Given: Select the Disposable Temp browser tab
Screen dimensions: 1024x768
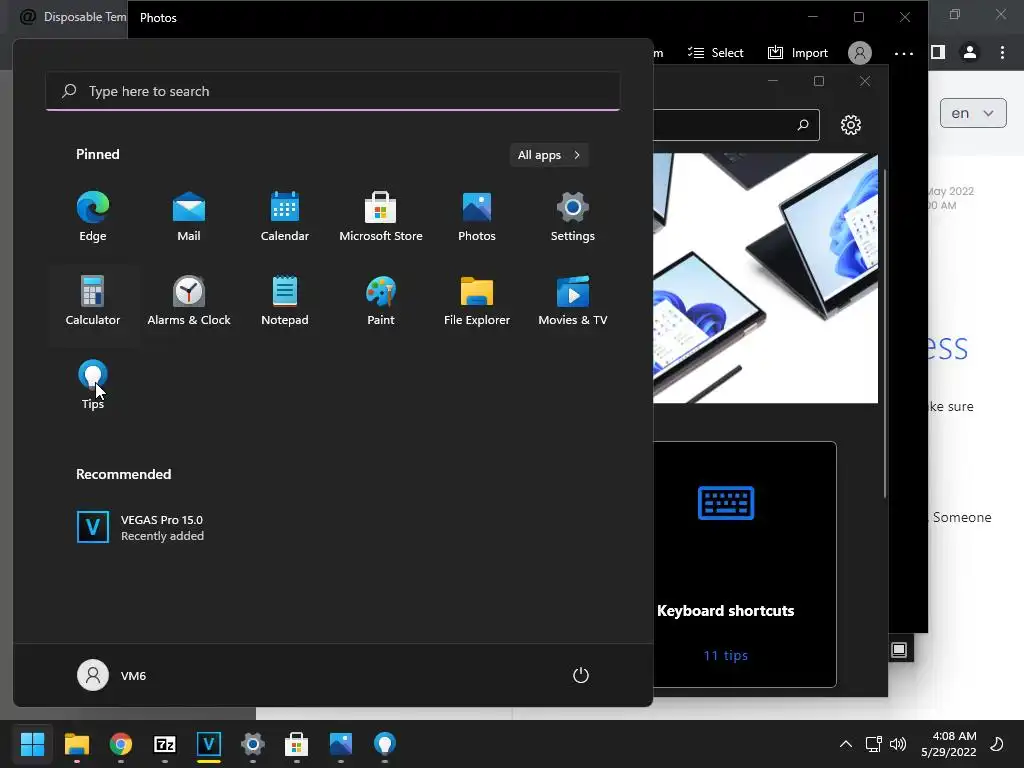Looking at the screenshot, I should pos(72,17).
